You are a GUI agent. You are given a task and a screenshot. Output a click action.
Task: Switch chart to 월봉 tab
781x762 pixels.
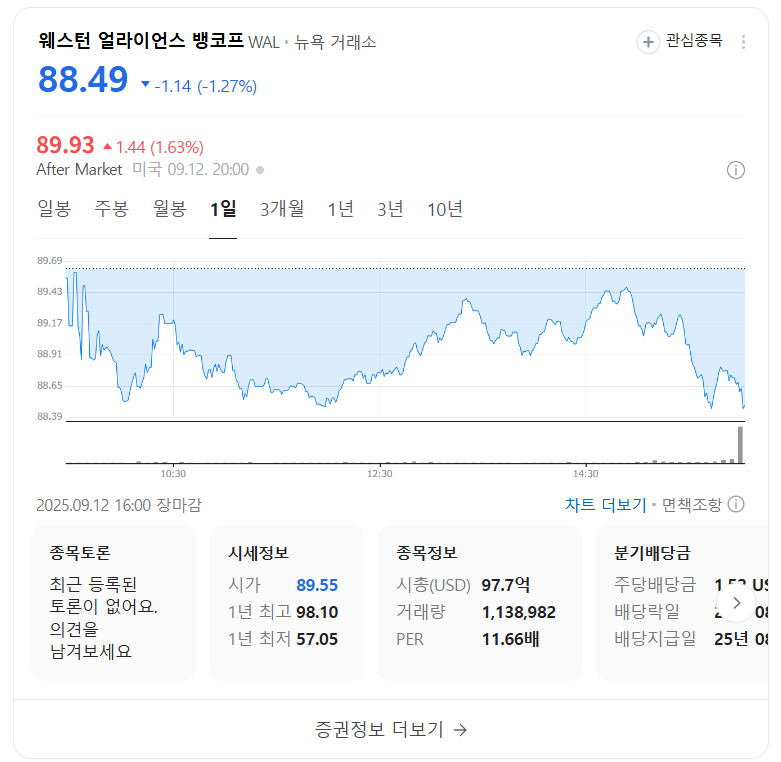169,209
